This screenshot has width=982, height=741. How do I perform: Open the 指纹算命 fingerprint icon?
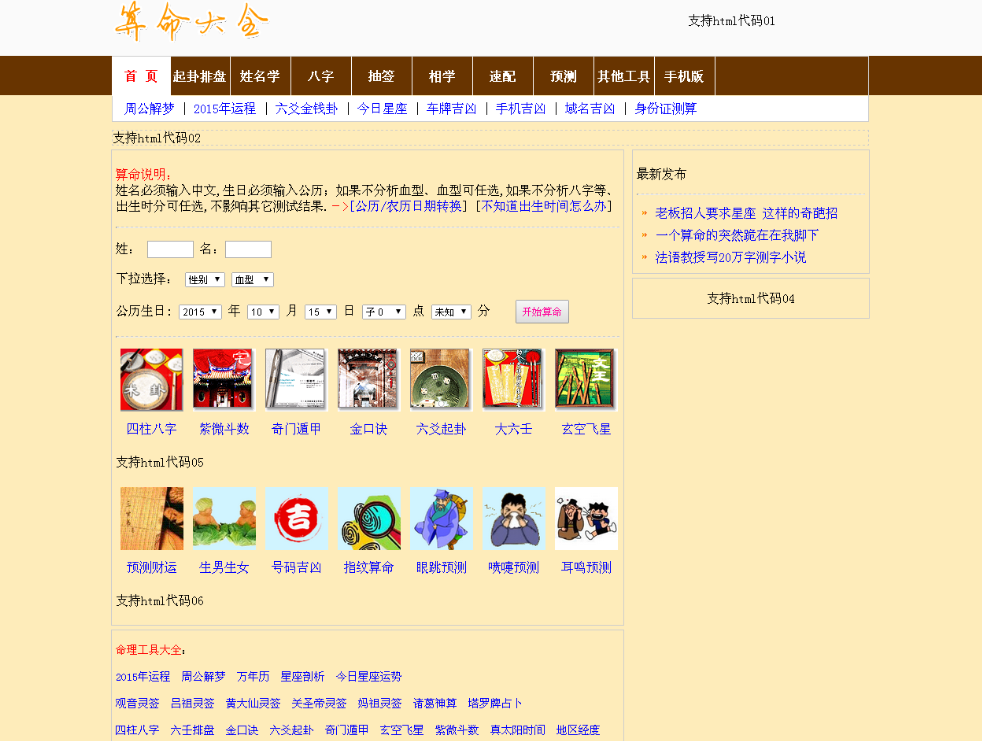[368, 518]
